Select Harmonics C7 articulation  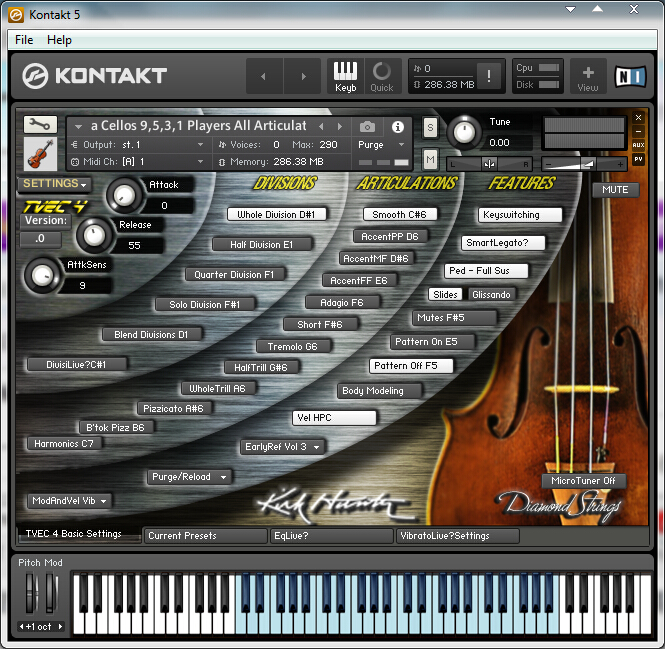(64, 444)
